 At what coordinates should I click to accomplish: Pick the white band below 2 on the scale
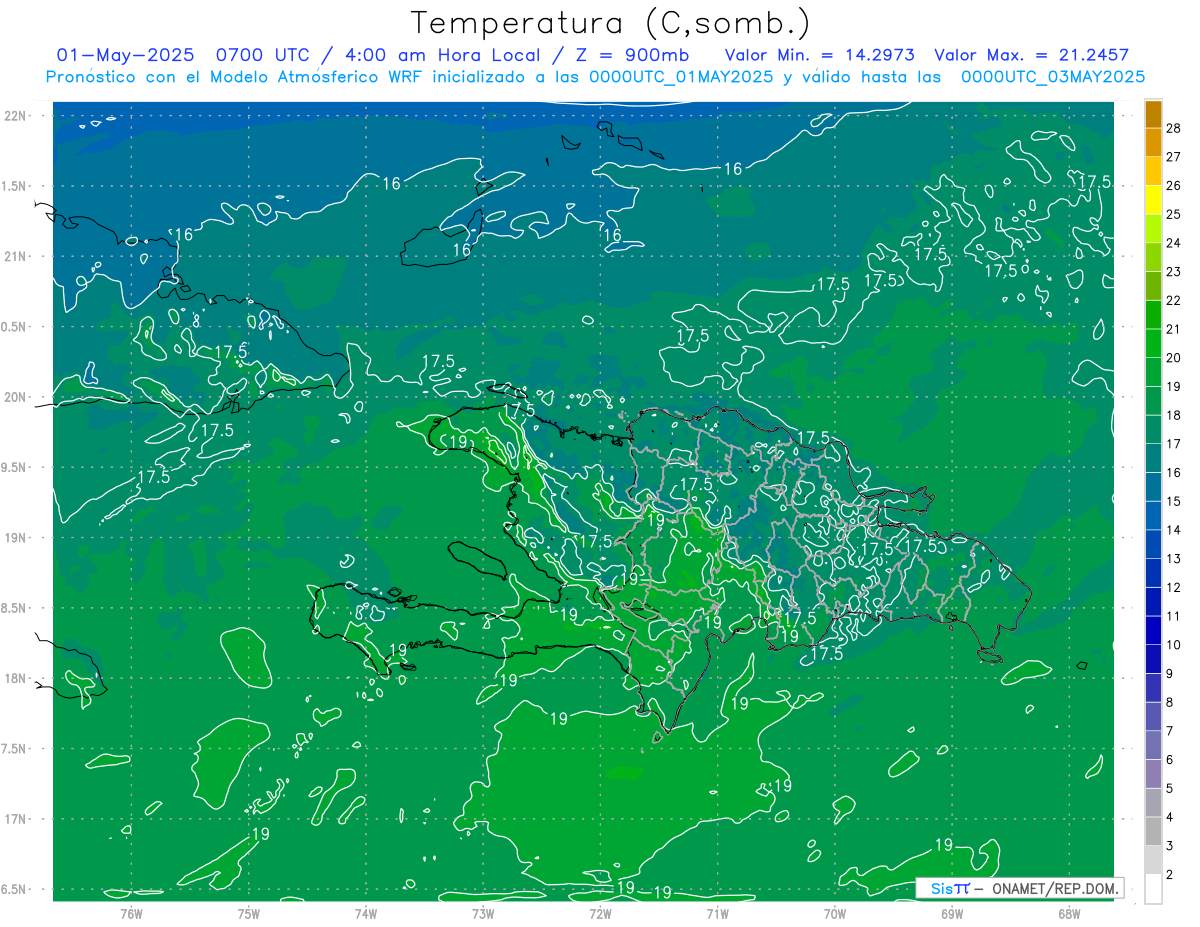pyautogui.click(x=1153, y=888)
